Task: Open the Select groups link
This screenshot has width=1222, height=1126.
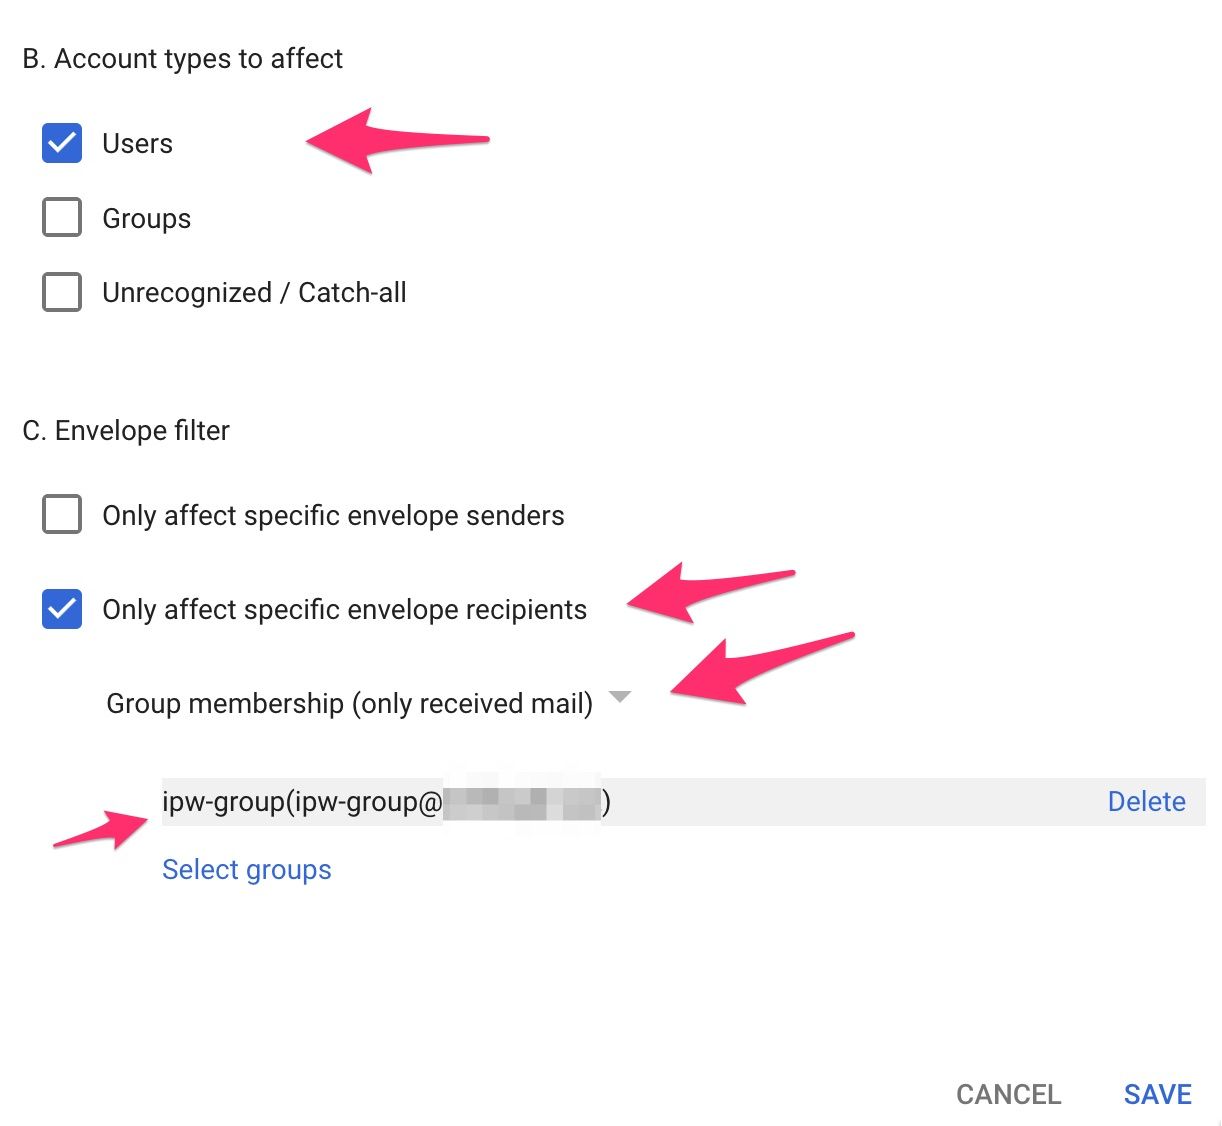Action: tap(246, 869)
